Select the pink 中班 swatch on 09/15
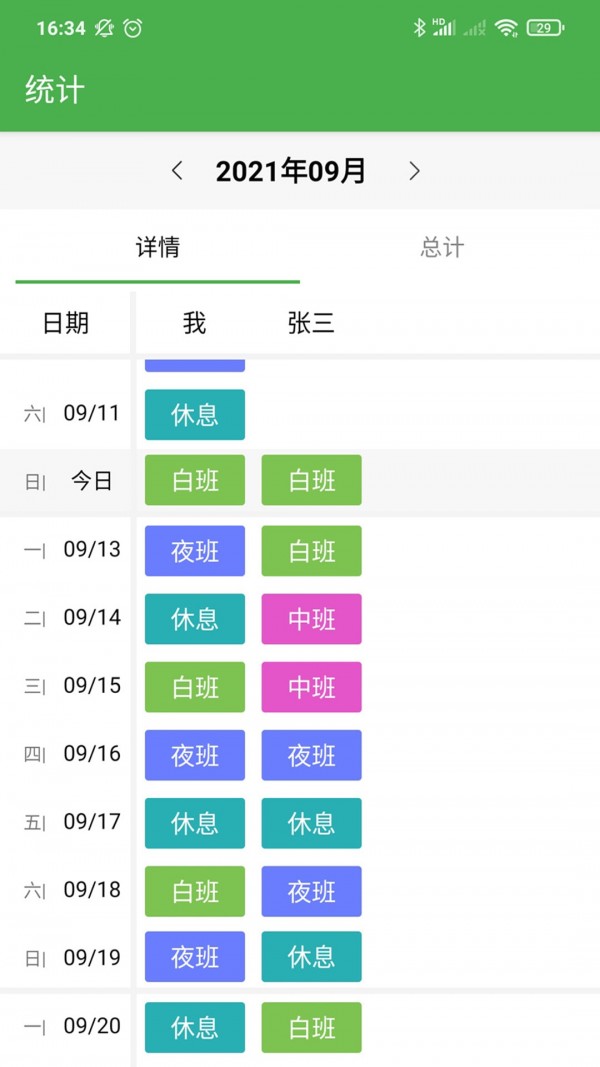Image resolution: width=600 pixels, height=1067 pixels. coord(311,687)
